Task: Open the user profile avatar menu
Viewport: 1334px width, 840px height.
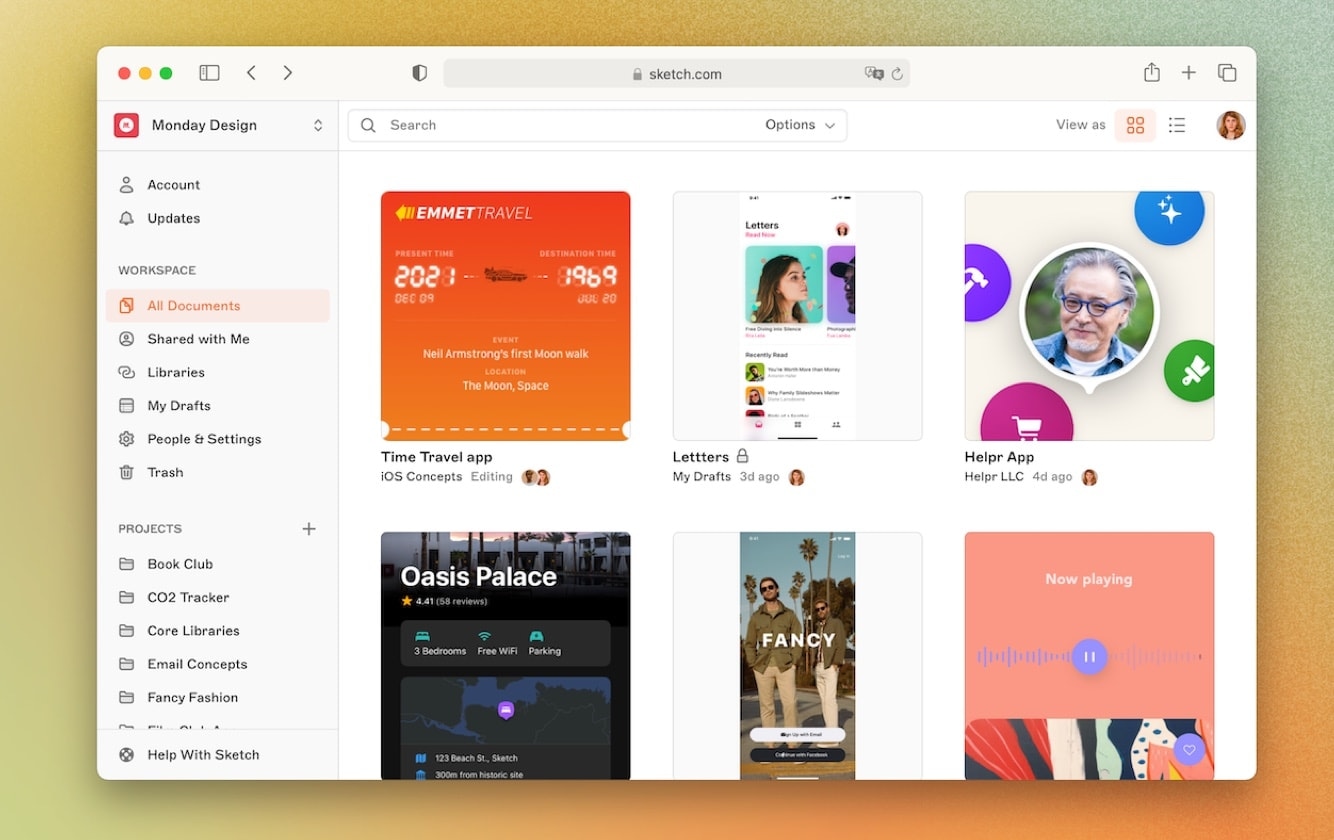Action: click(1231, 125)
